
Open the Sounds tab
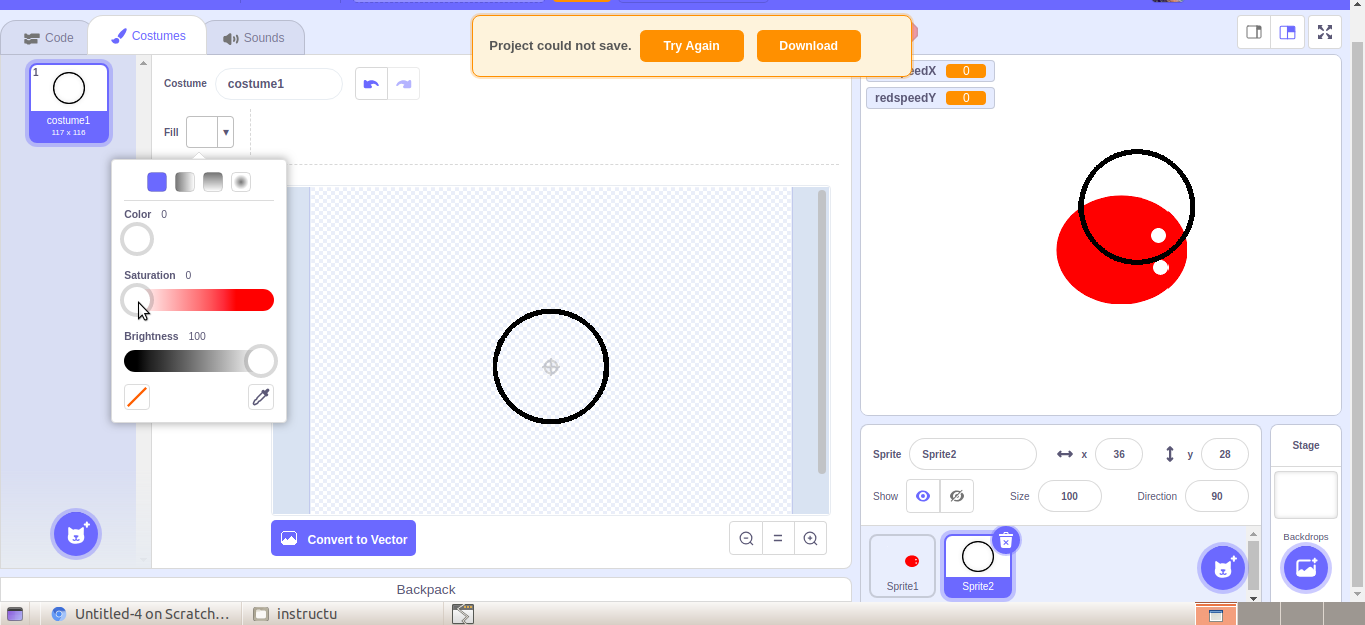tap(255, 36)
